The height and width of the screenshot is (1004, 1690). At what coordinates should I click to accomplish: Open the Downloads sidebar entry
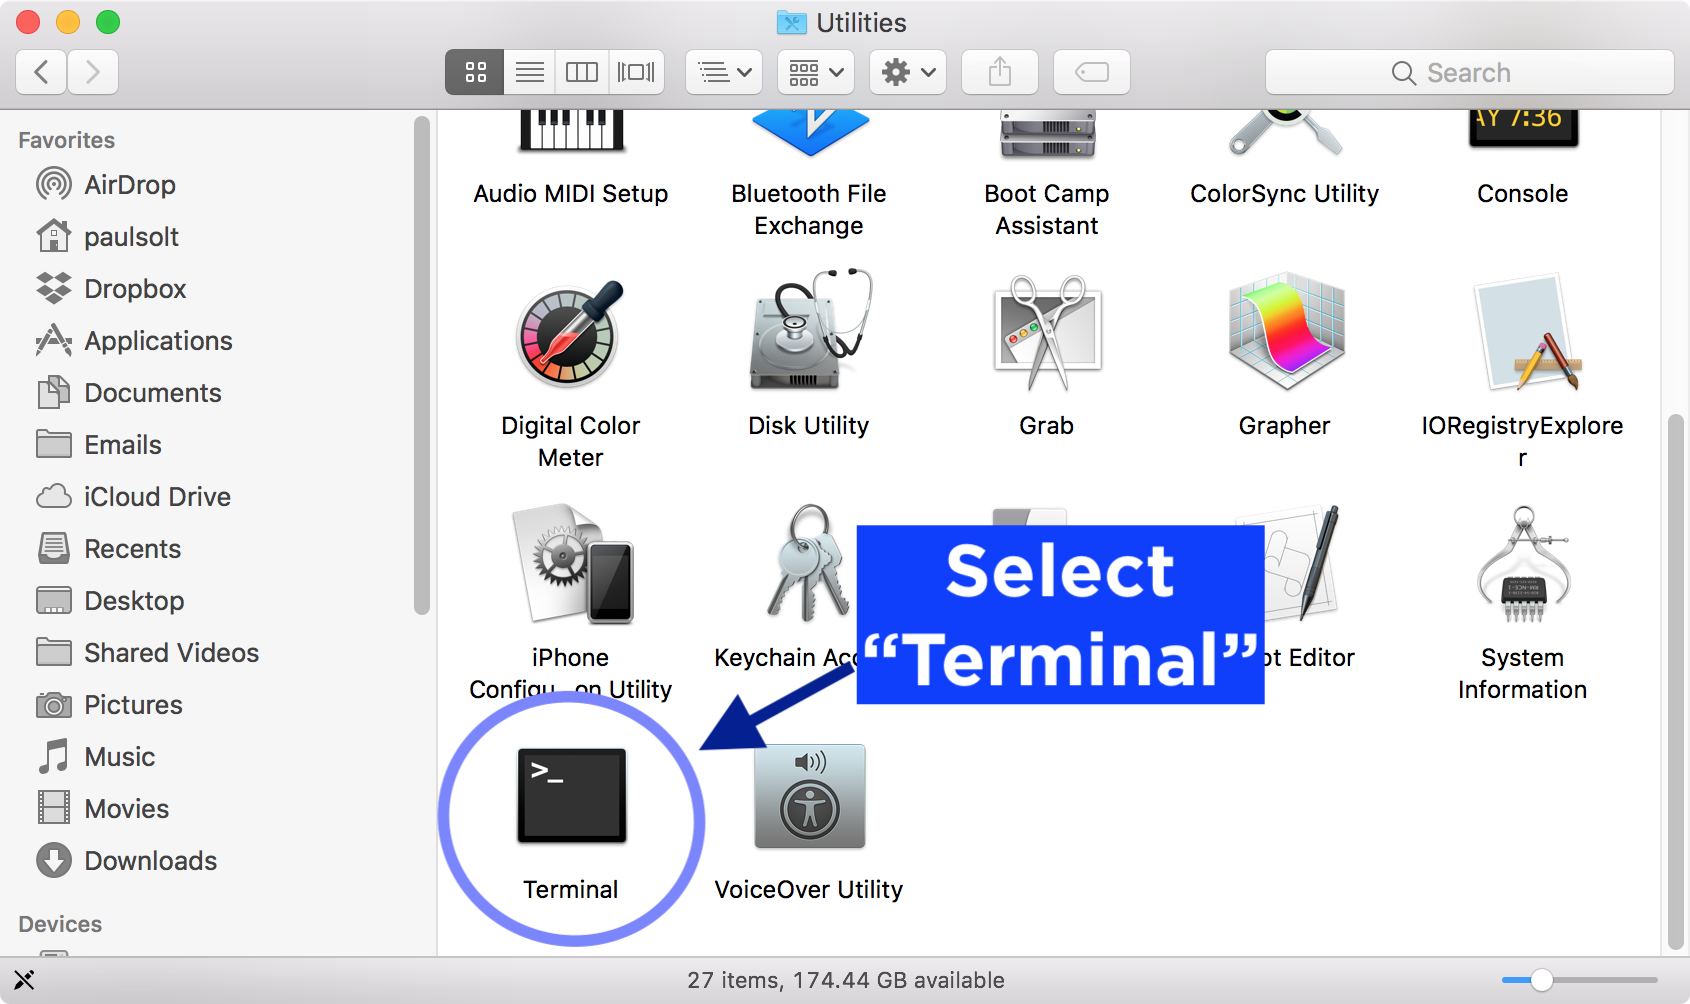click(x=151, y=860)
